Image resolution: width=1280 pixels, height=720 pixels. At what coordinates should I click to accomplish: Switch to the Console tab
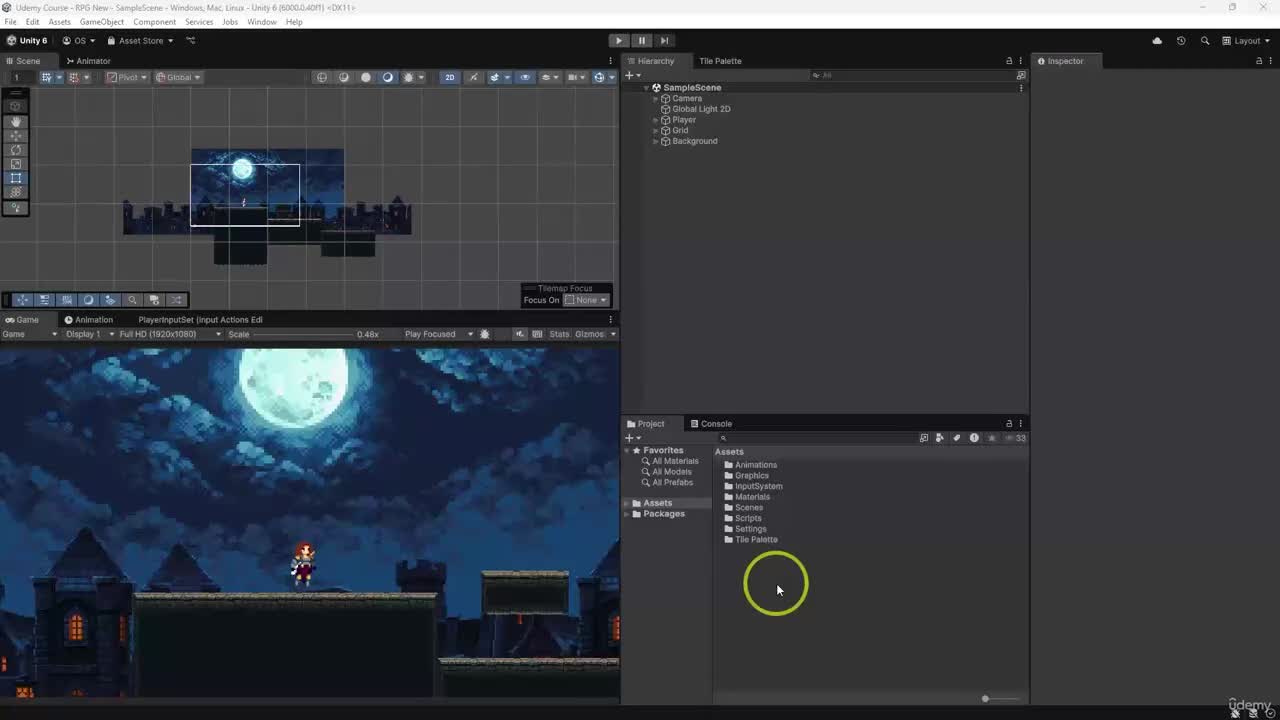click(x=711, y=424)
